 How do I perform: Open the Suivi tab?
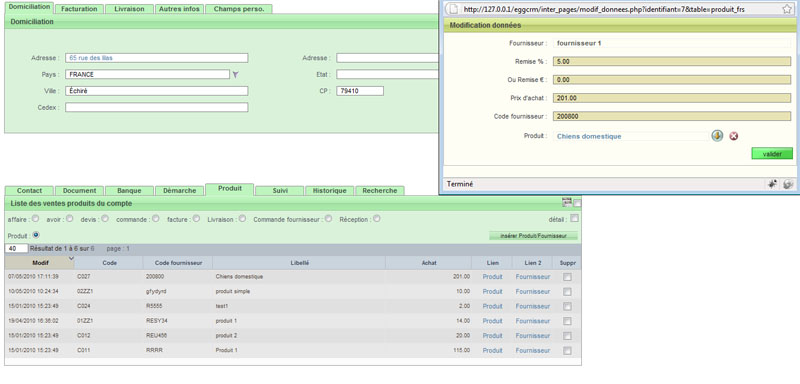pyautogui.click(x=280, y=191)
